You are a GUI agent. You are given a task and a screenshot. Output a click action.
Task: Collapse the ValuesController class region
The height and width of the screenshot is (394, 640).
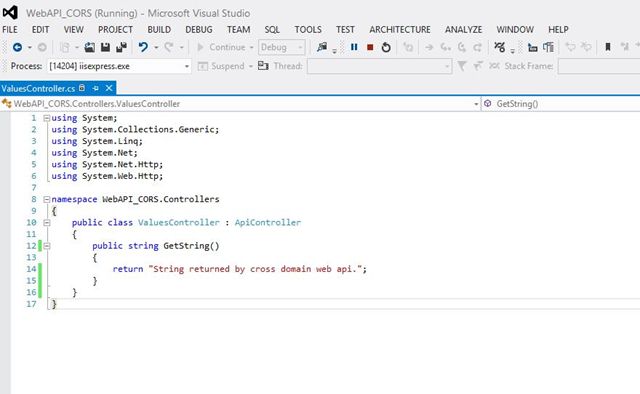click(x=47, y=223)
